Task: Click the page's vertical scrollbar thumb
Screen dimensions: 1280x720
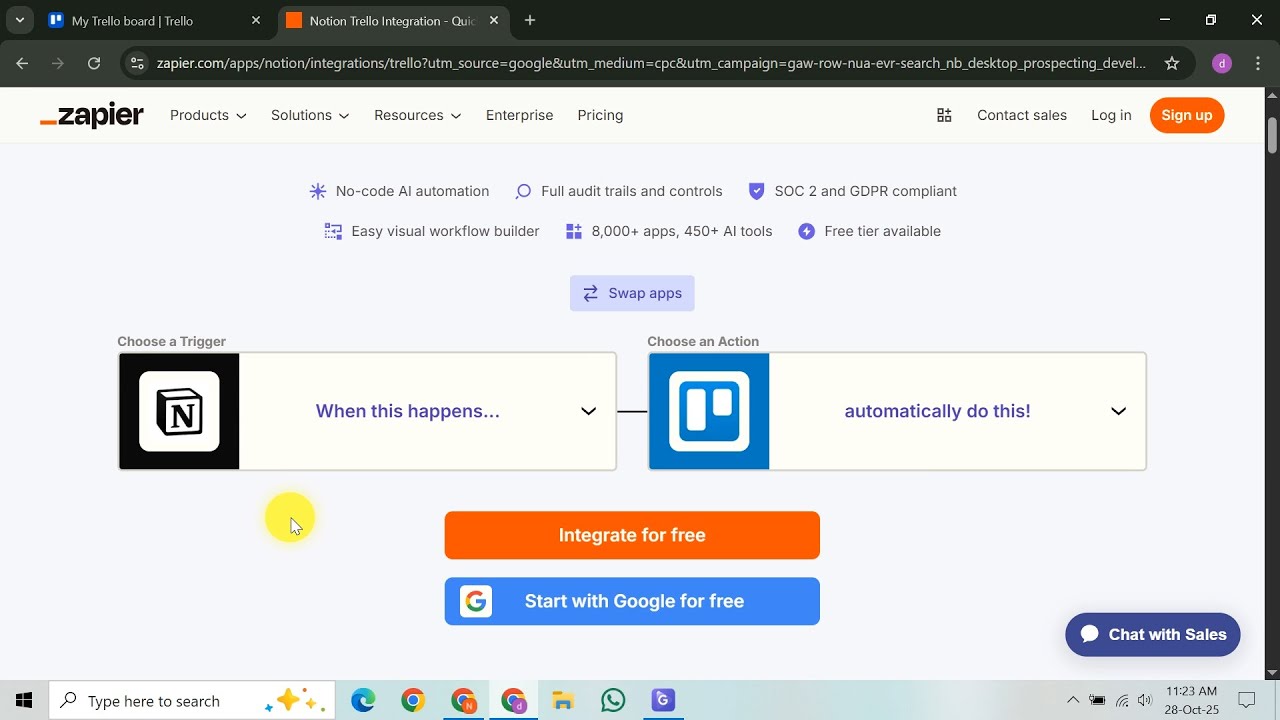Action: (x=1272, y=135)
